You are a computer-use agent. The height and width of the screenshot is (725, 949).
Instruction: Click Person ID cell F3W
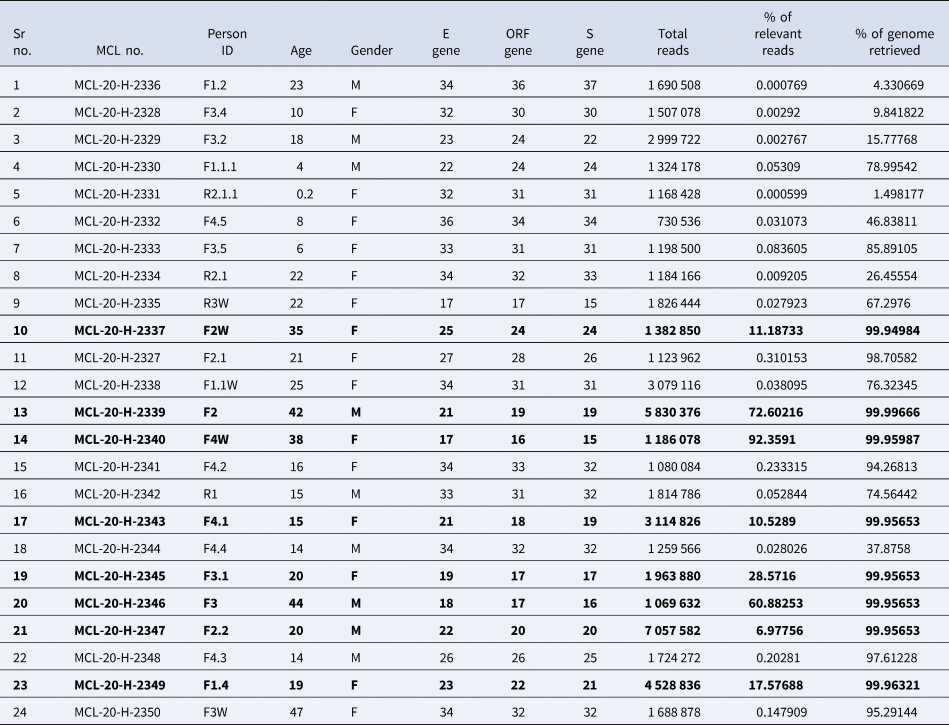pos(221,714)
